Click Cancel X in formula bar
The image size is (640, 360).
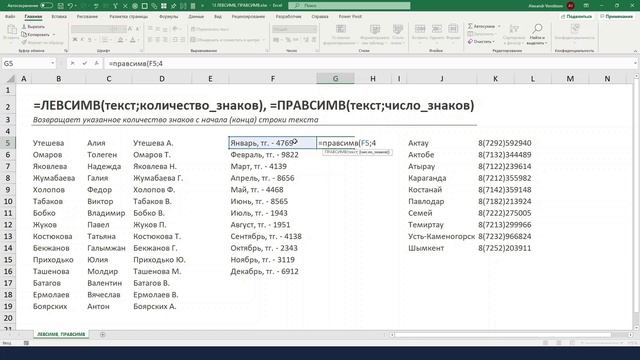point(72,64)
